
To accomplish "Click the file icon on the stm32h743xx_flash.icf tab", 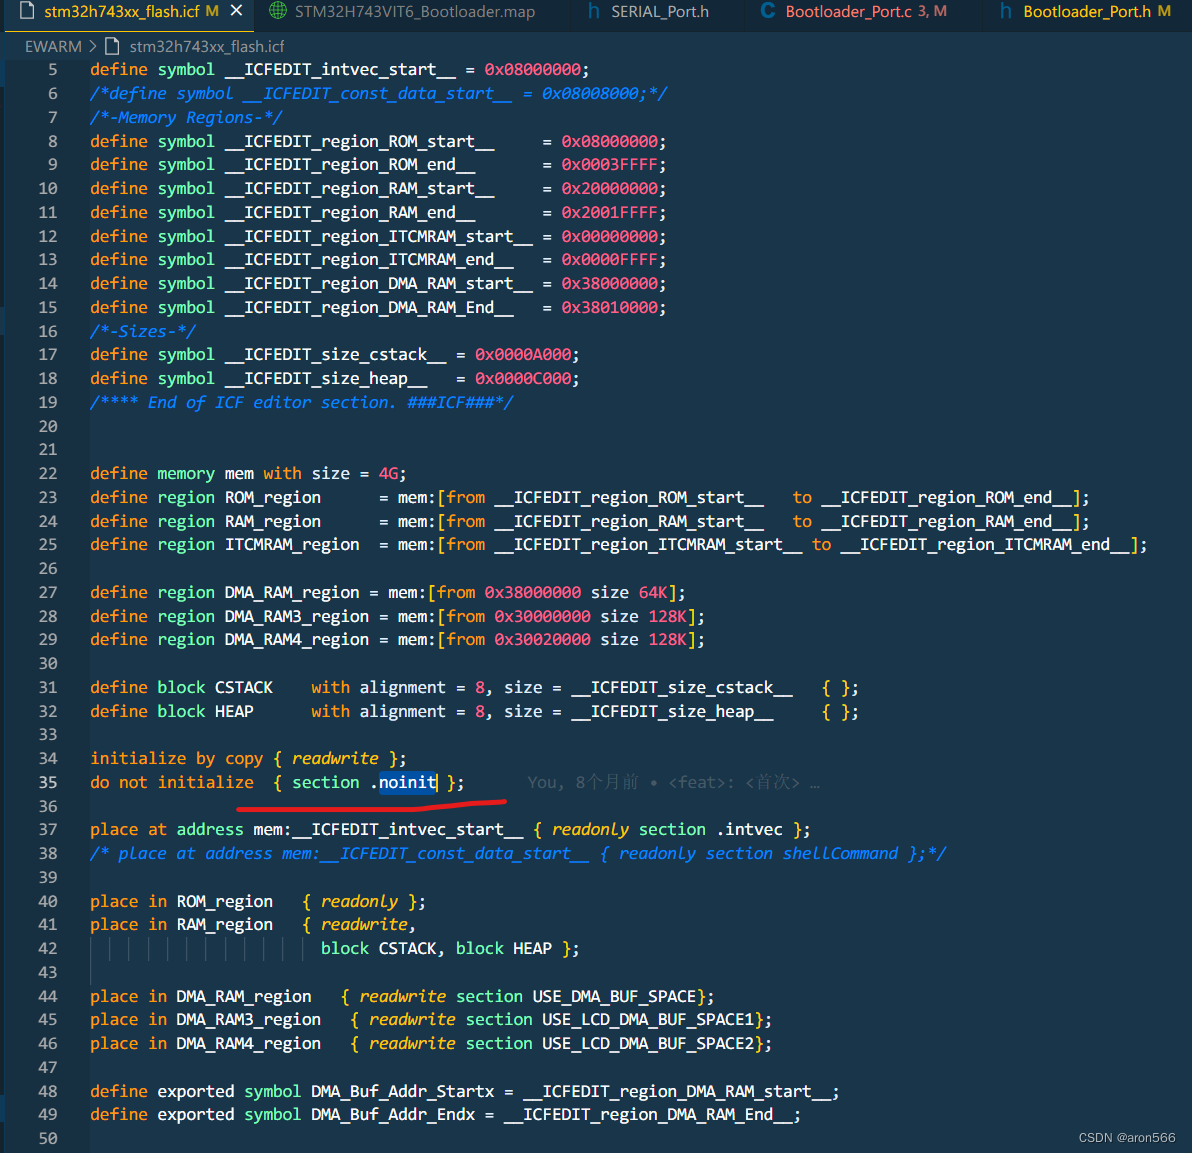I will coord(27,11).
